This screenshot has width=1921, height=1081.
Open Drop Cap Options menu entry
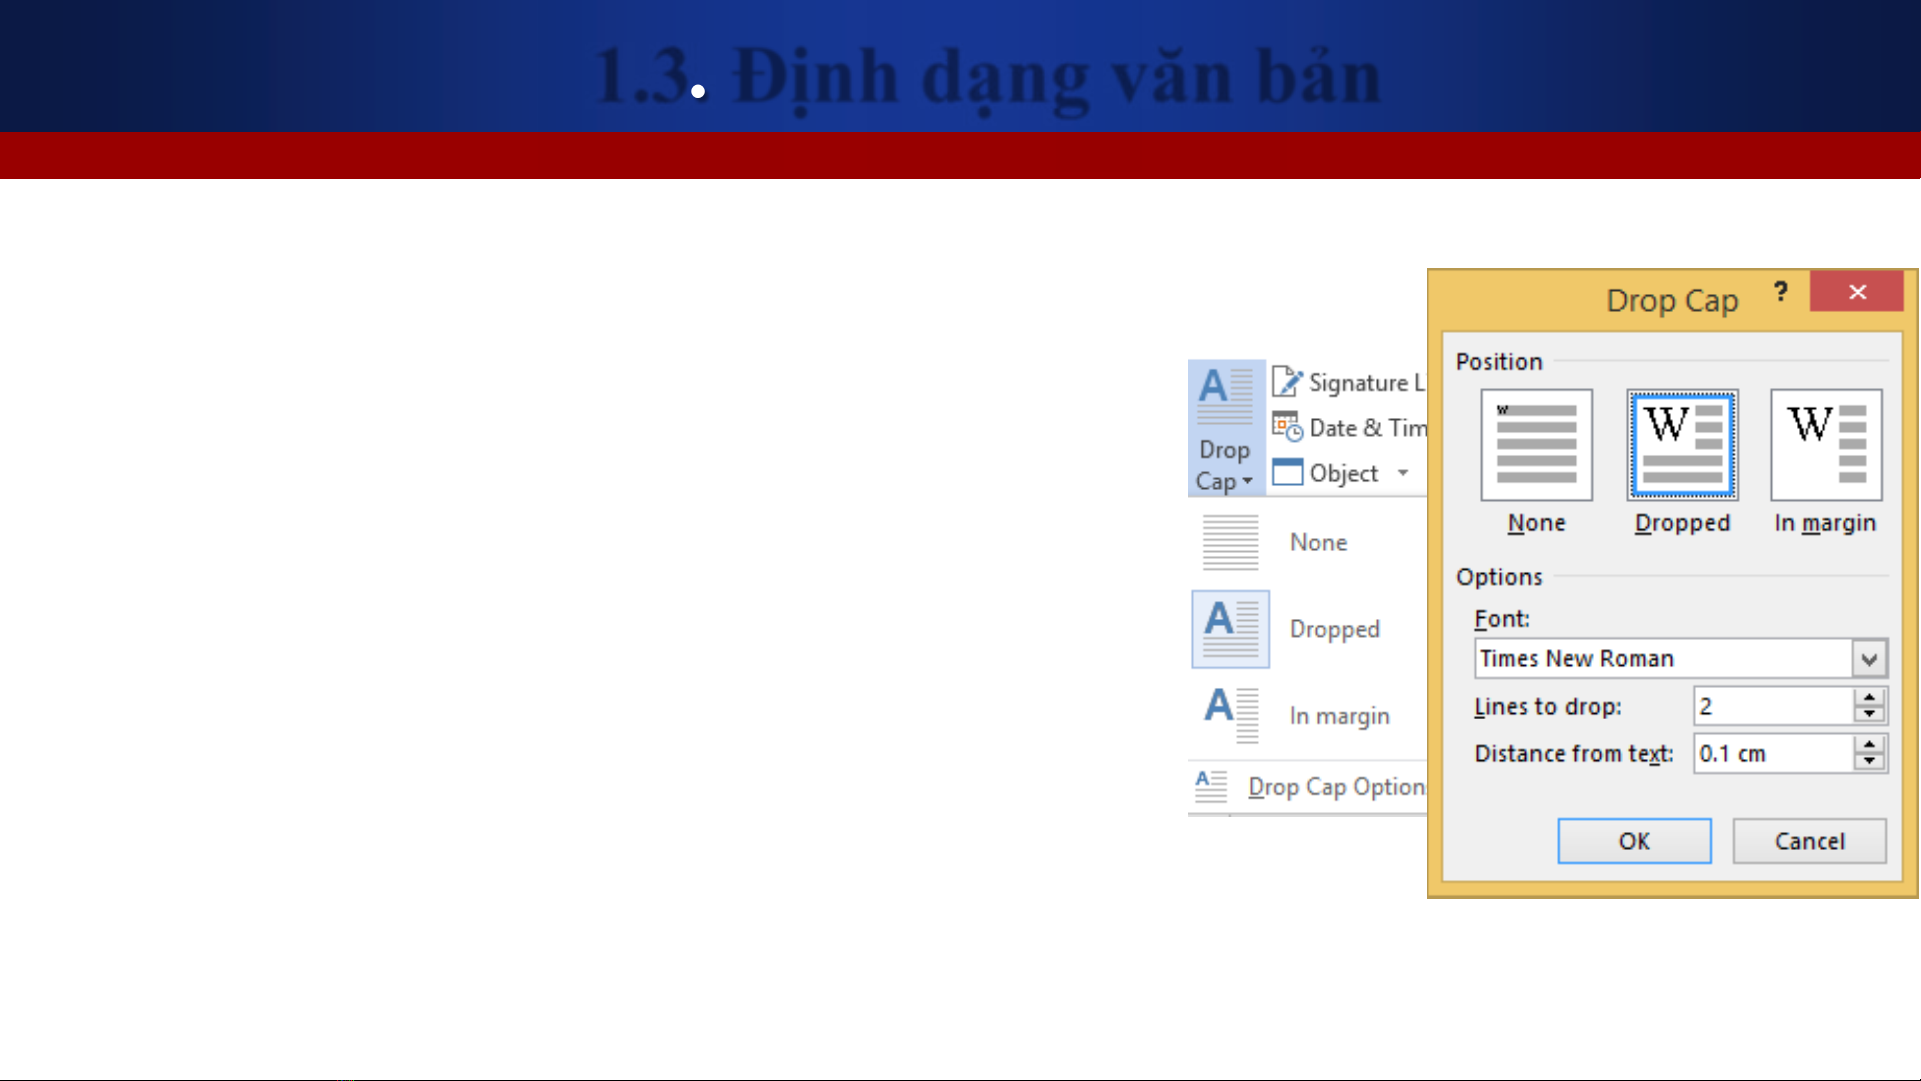coord(1308,787)
